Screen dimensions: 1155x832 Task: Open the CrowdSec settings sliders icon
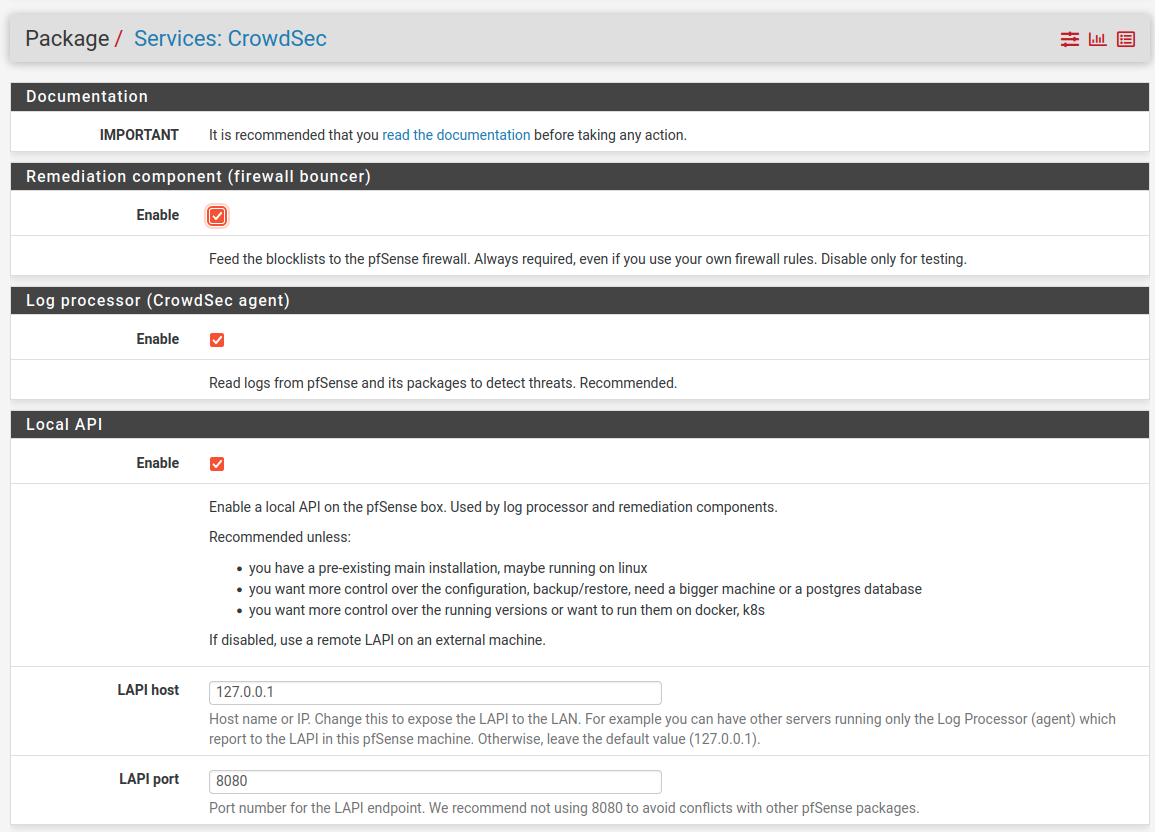click(x=1069, y=39)
